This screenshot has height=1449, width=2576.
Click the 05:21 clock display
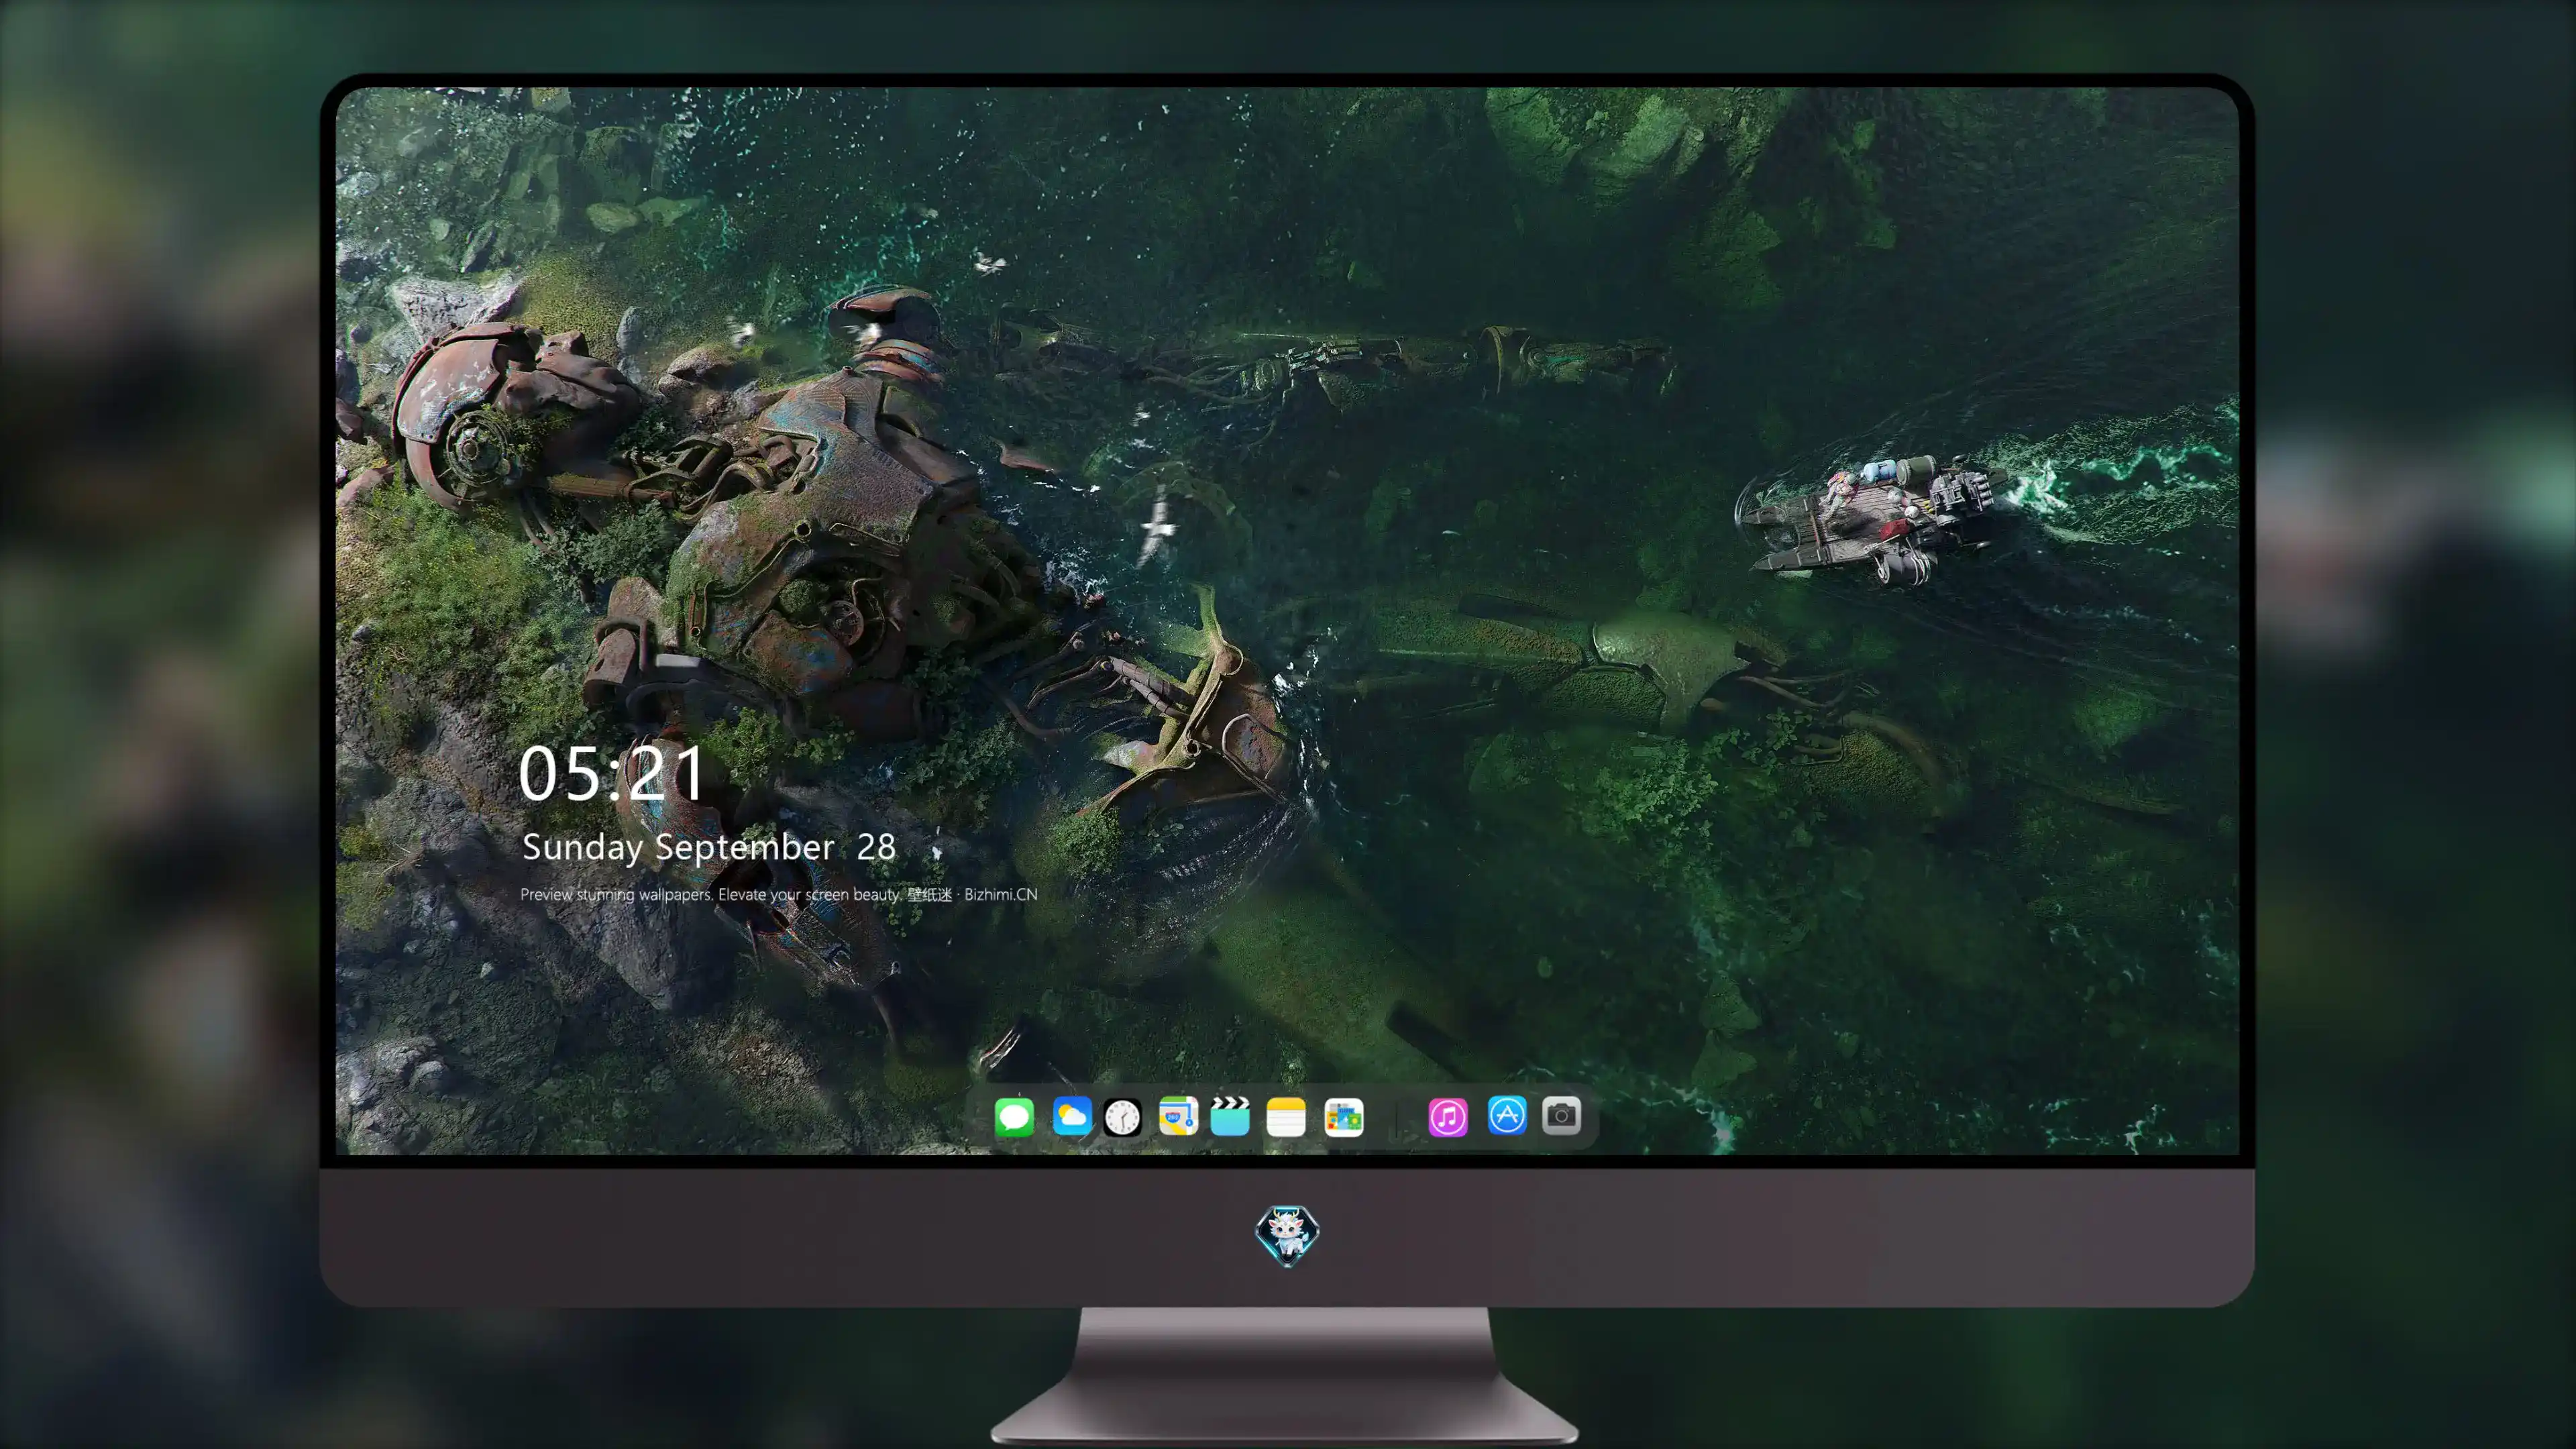(x=611, y=774)
